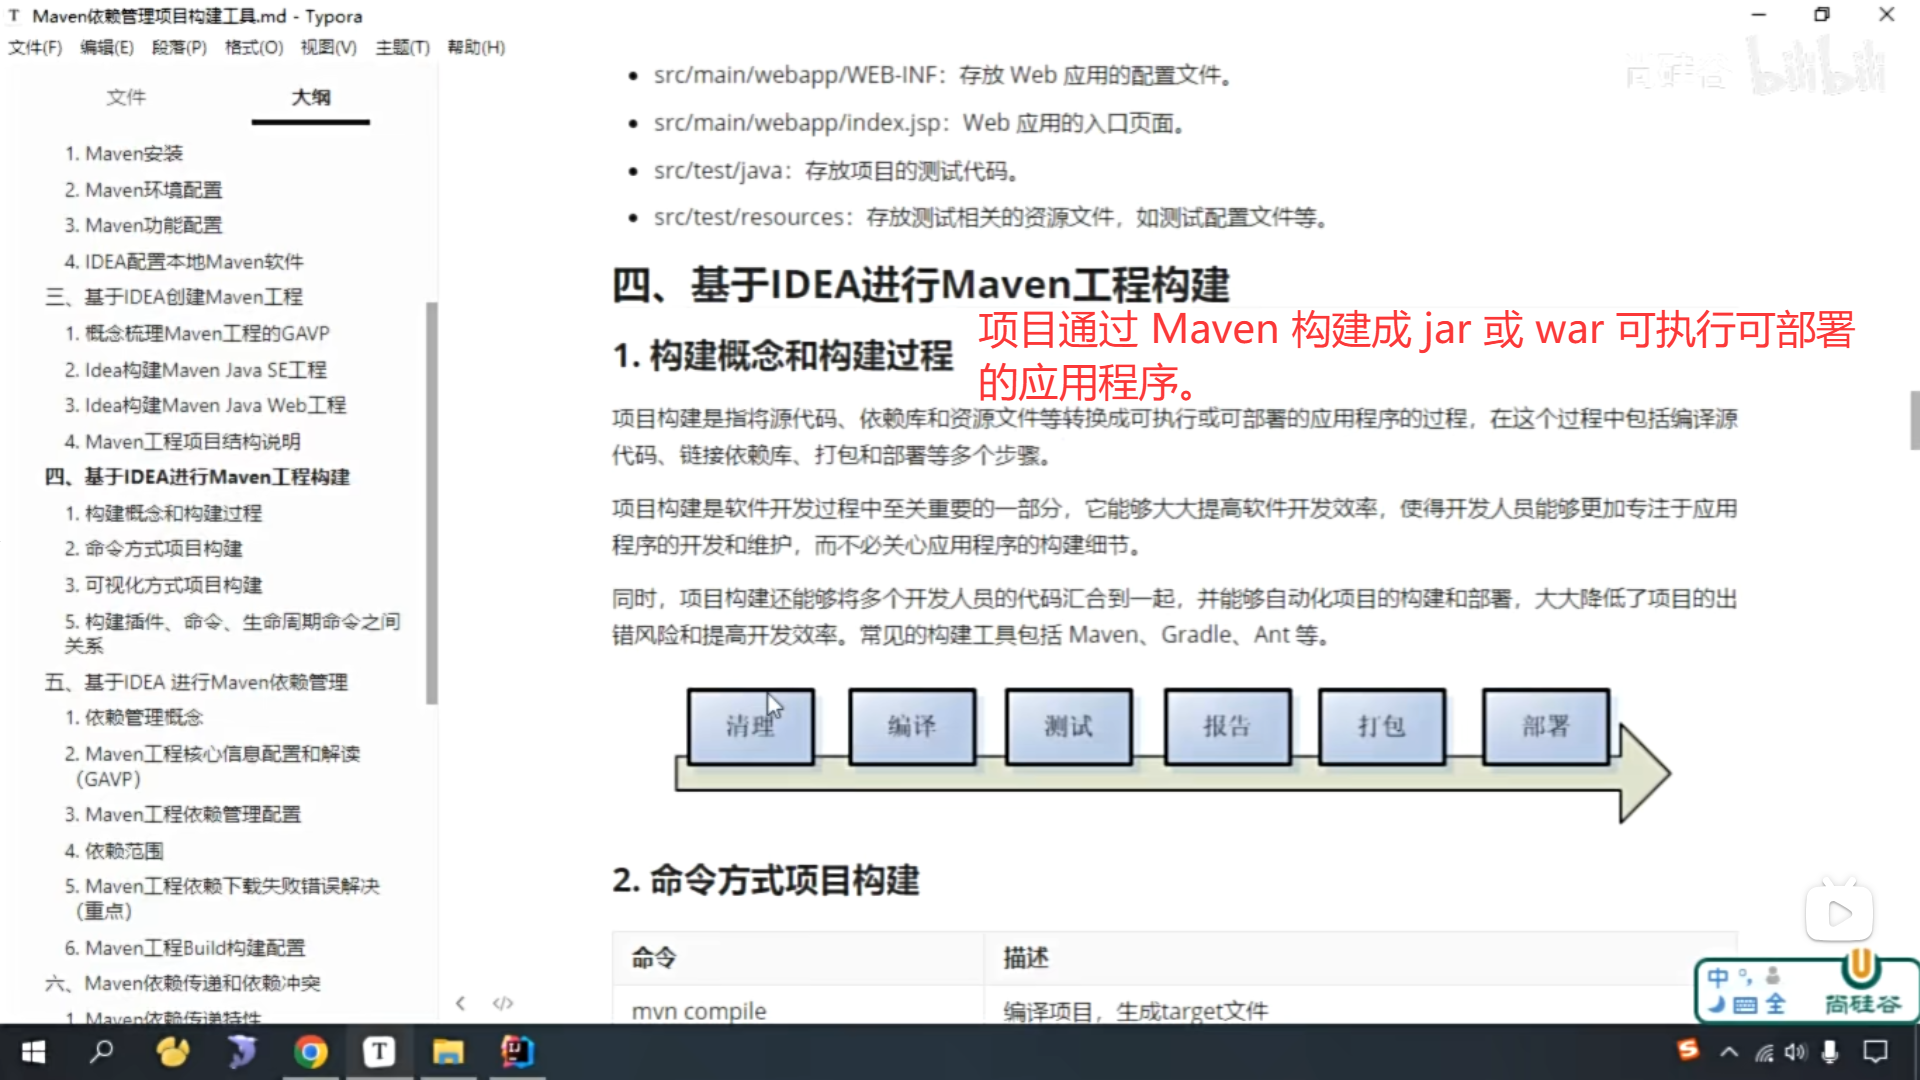Click the Windows Start button
The height and width of the screenshot is (1080, 1920).
[33, 1052]
